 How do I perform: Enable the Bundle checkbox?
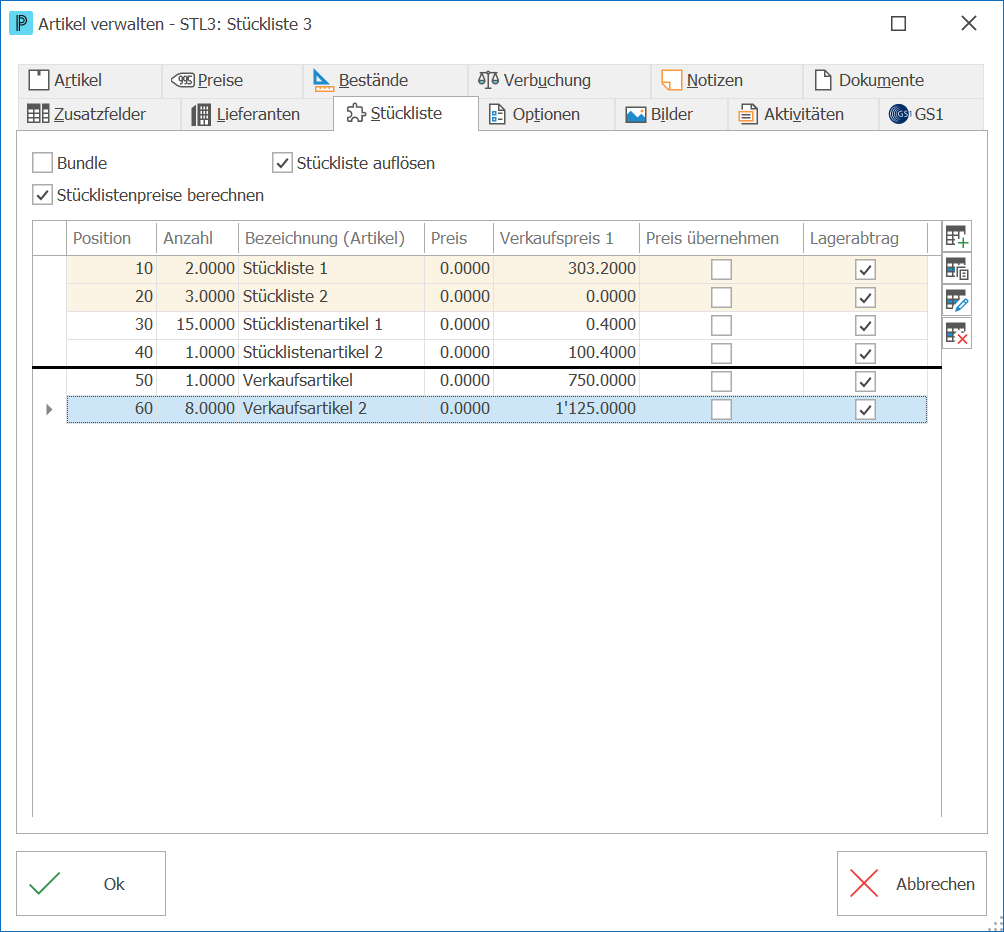pyautogui.click(x=42, y=163)
